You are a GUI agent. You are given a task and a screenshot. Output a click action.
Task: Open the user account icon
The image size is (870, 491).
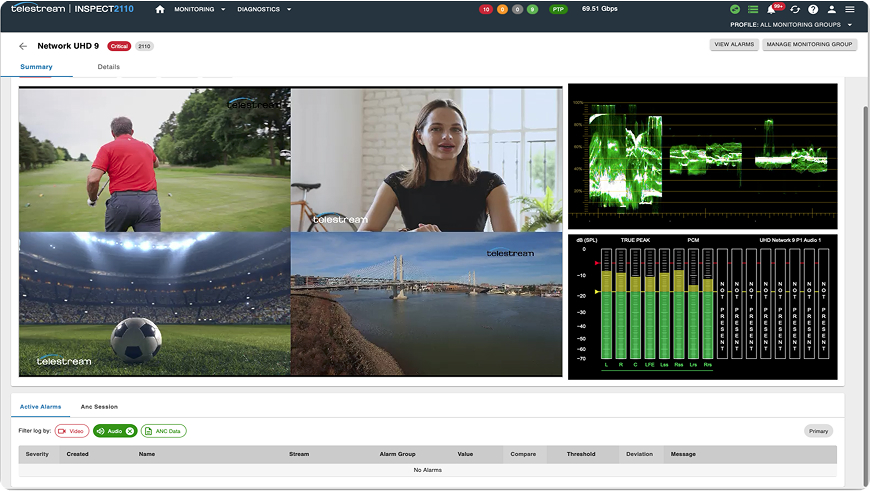click(832, 9)
